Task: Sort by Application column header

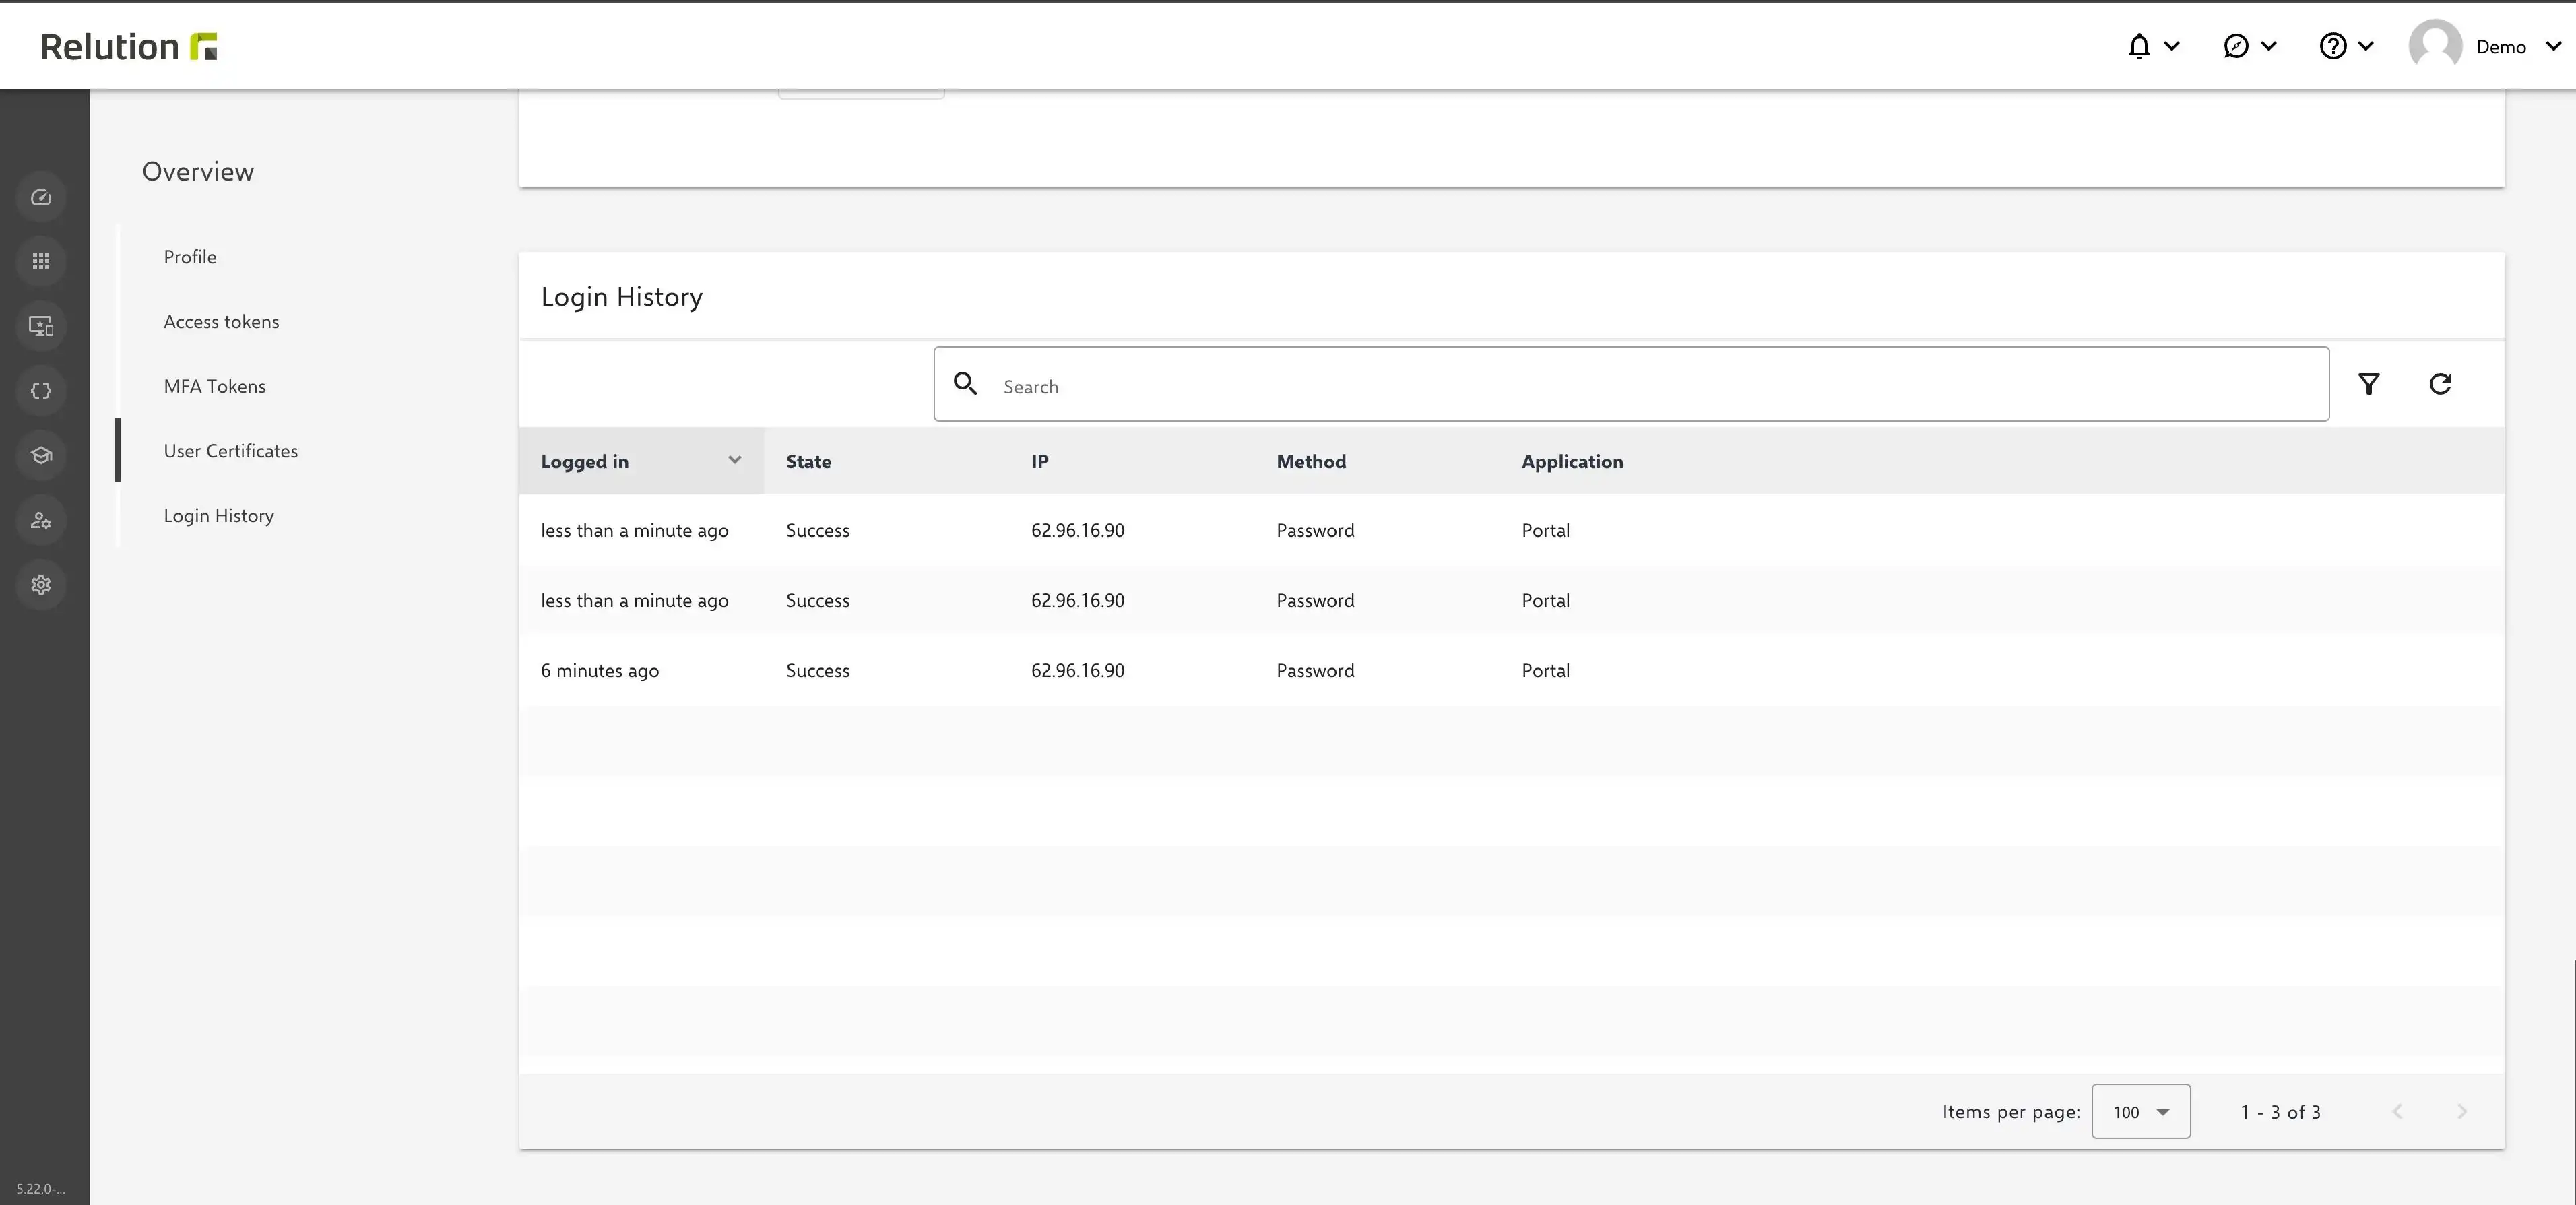Action: pyautogui.click(x=1572, y=462)
